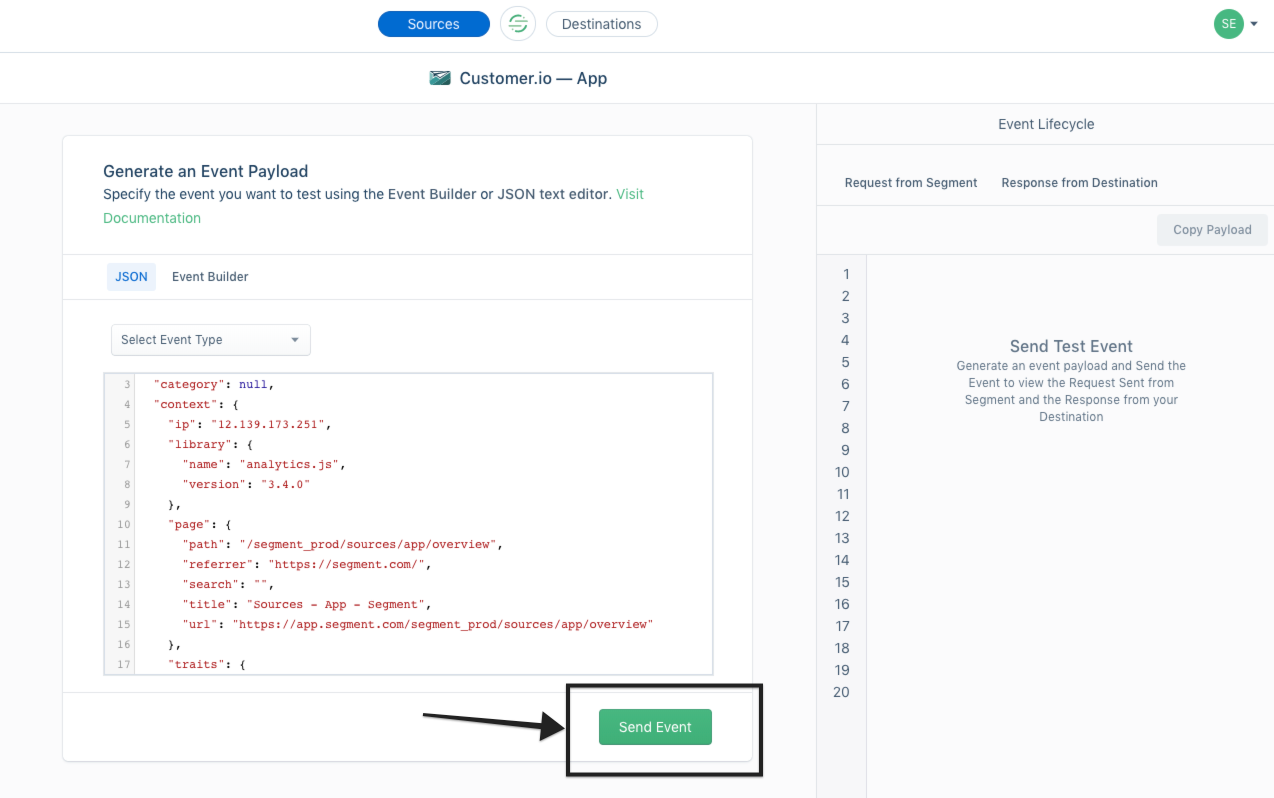The height and width of the screenshot is (798, 1274).
Task: Click the "traits": { line
Action: click(206, 664)
